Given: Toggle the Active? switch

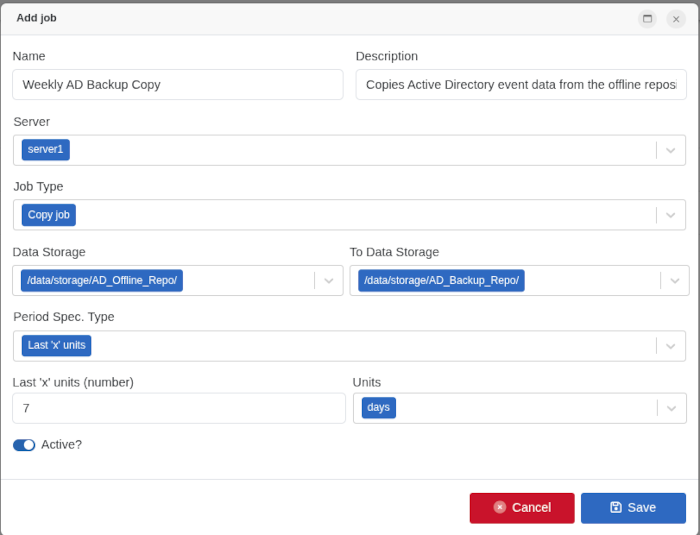Looking at the screenshot, I should click(24, 445).
